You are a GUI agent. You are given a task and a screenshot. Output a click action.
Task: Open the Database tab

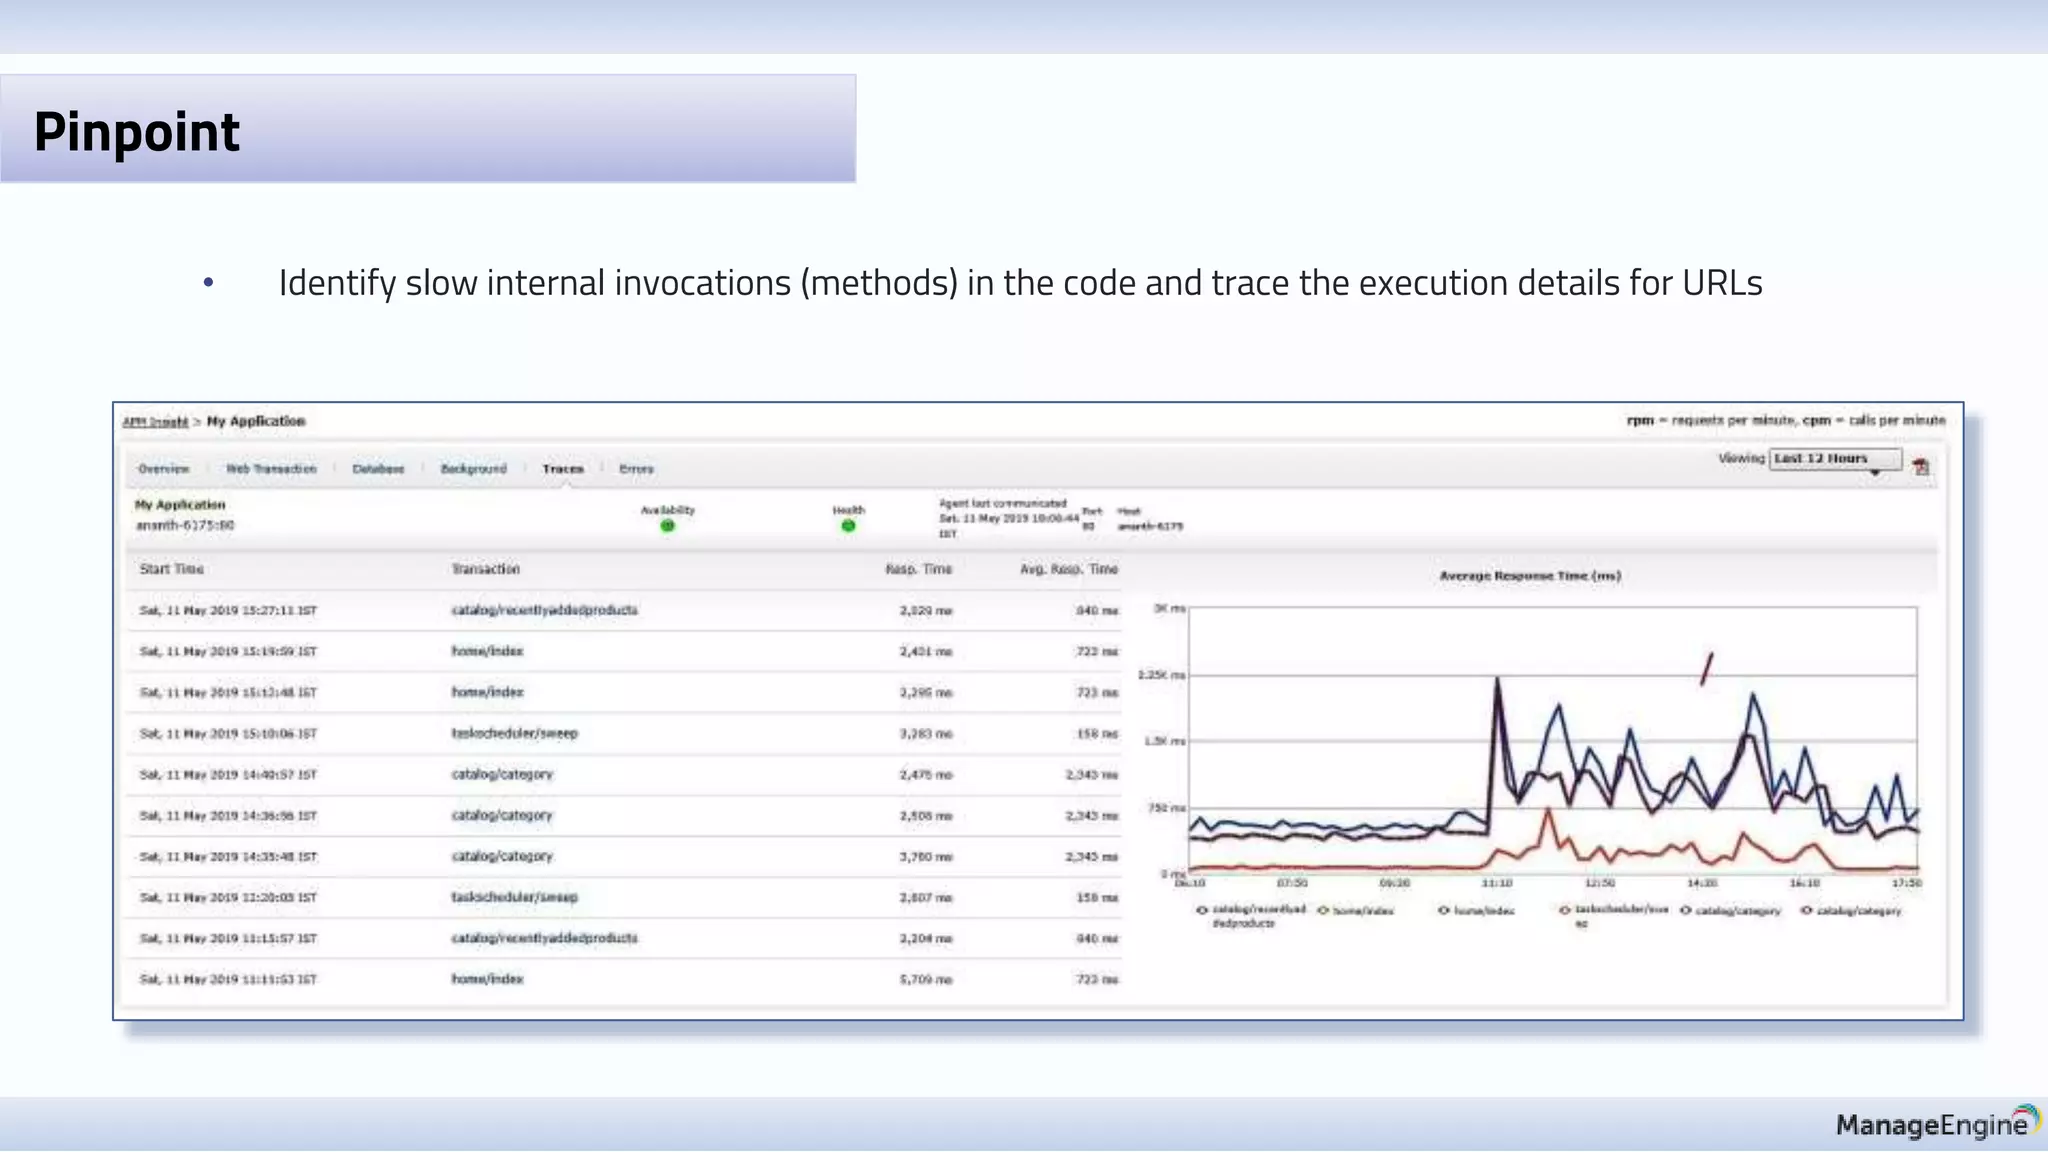point(378,469)
